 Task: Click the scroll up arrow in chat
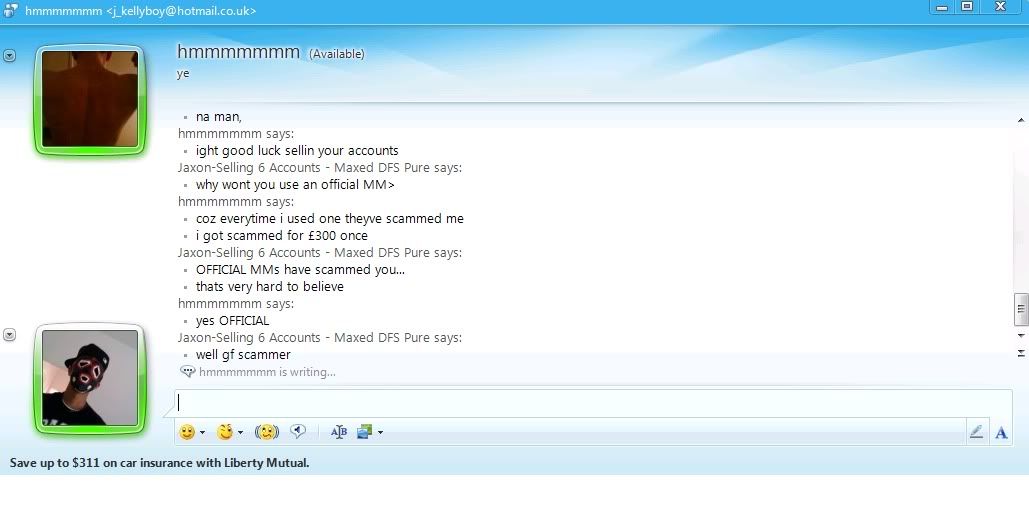1020,120
